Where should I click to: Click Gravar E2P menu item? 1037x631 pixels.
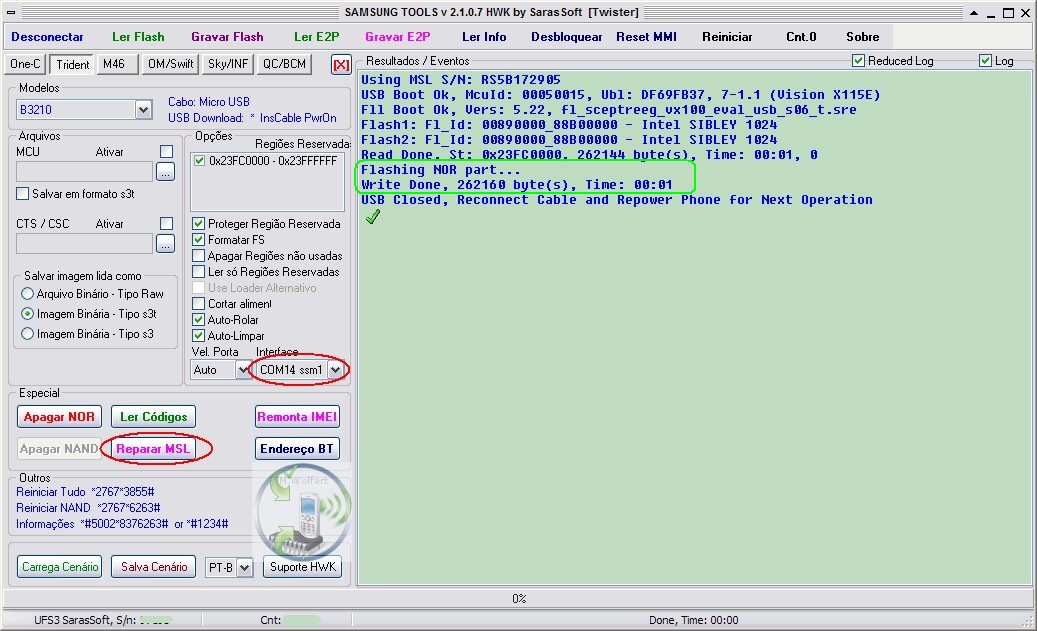(x=397, y=37)
